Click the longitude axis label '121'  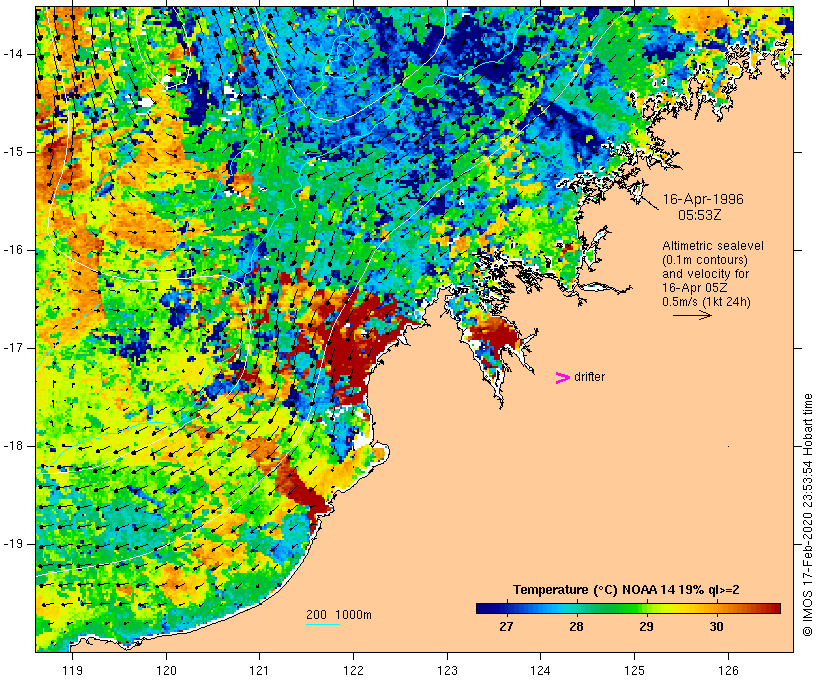(x=259, y=670)
